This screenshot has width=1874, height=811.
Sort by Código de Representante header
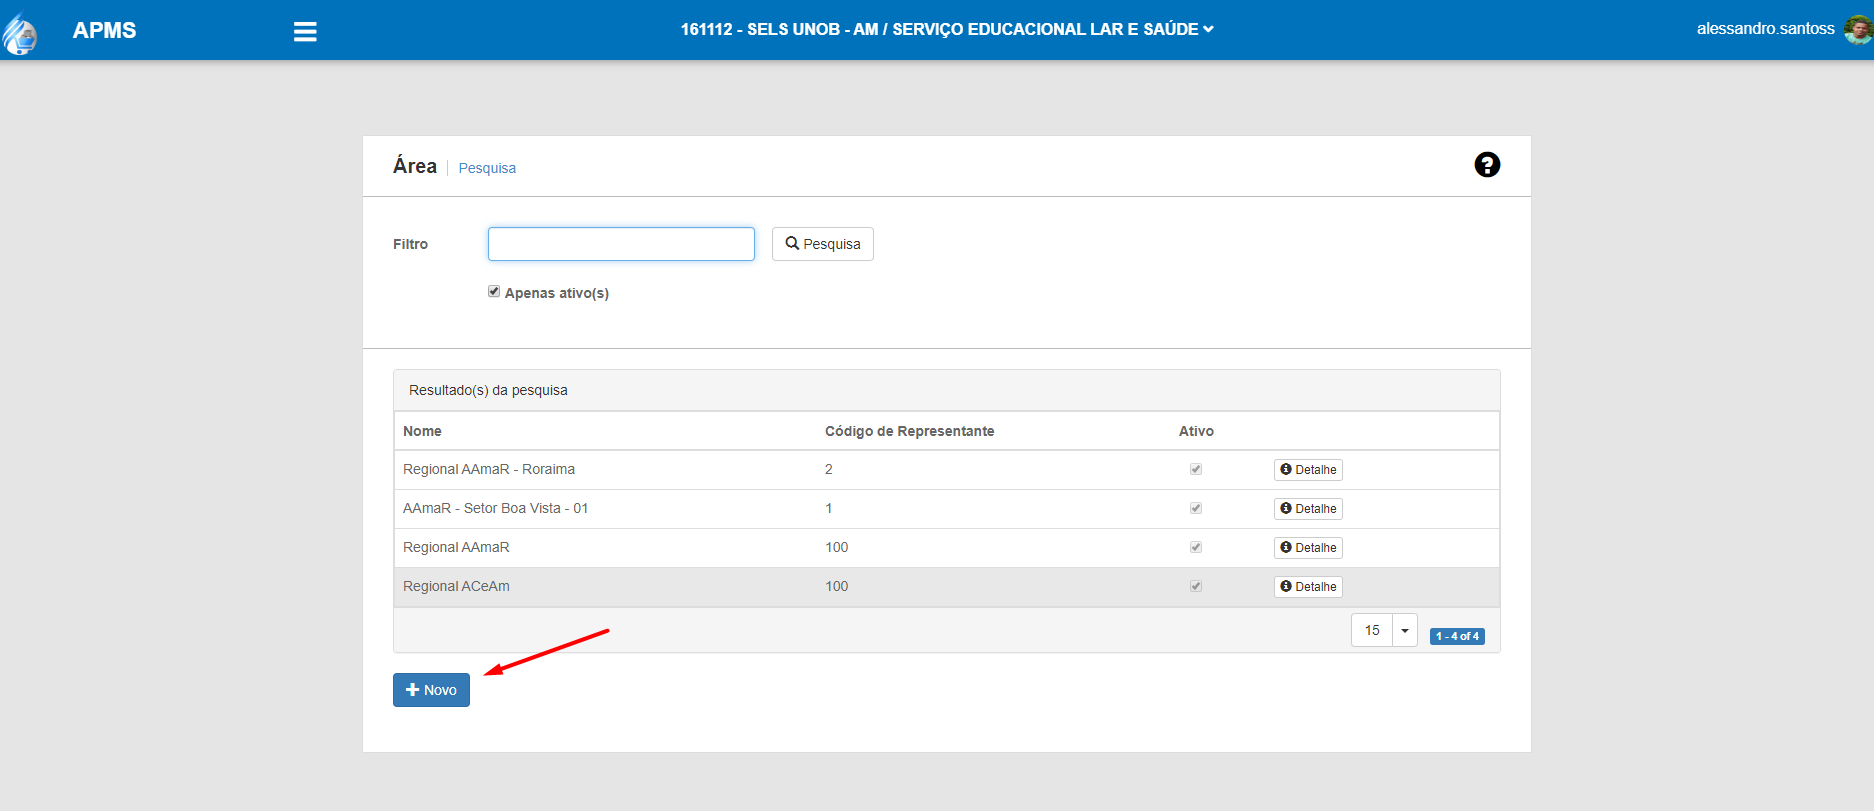tap(909, 431)
